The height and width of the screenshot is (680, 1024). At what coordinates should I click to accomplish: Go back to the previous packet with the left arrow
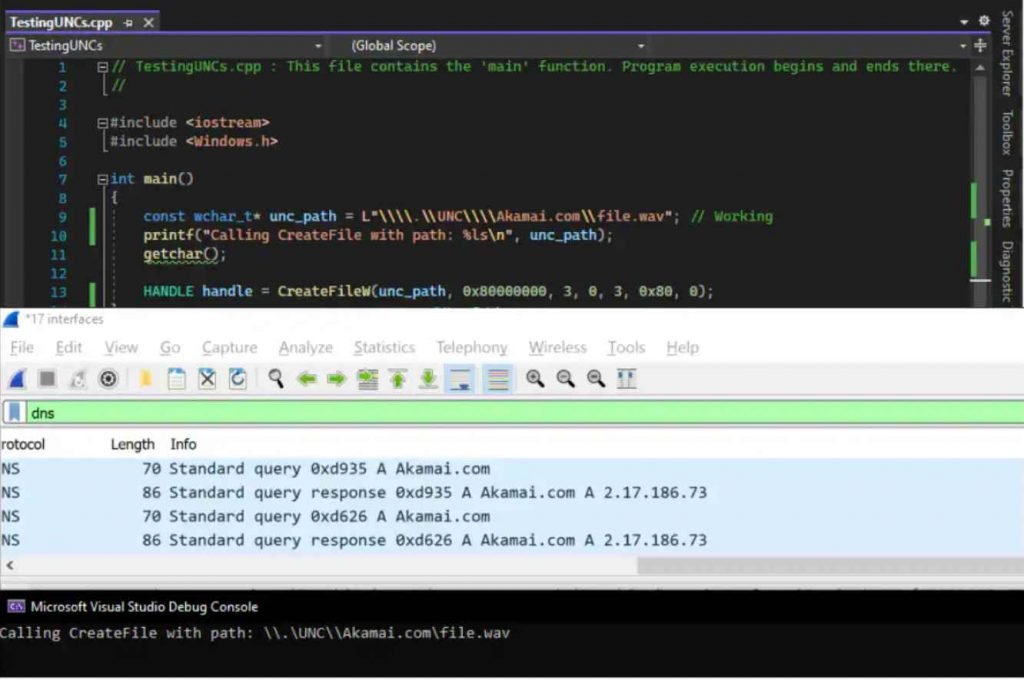tap(306, 379)
